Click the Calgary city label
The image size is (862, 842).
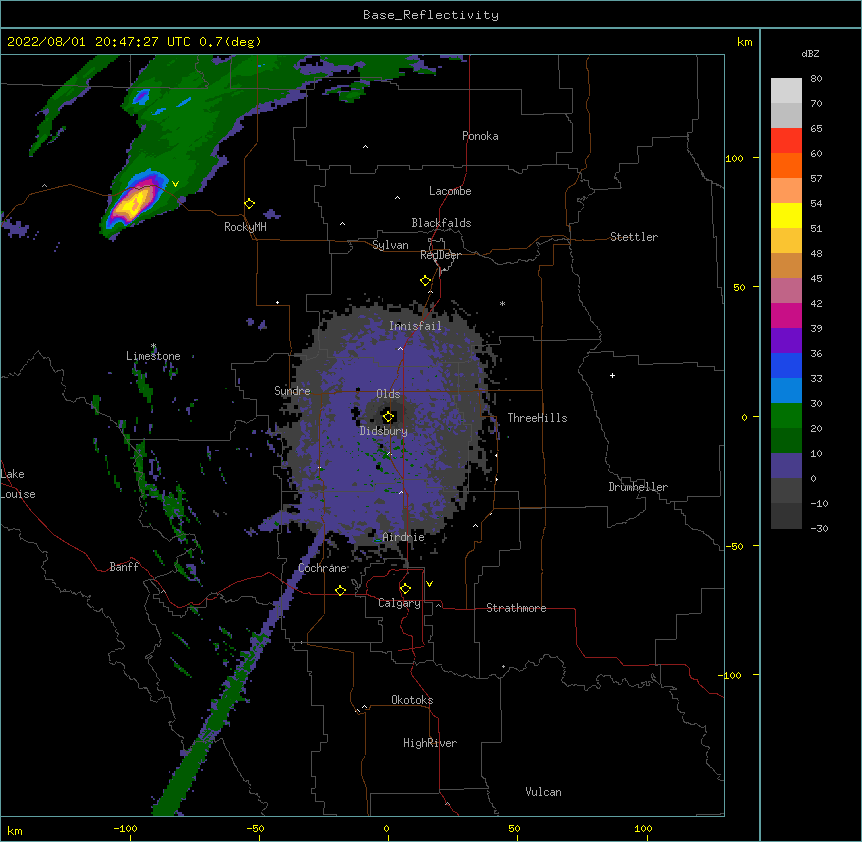[x=399, y=603]
